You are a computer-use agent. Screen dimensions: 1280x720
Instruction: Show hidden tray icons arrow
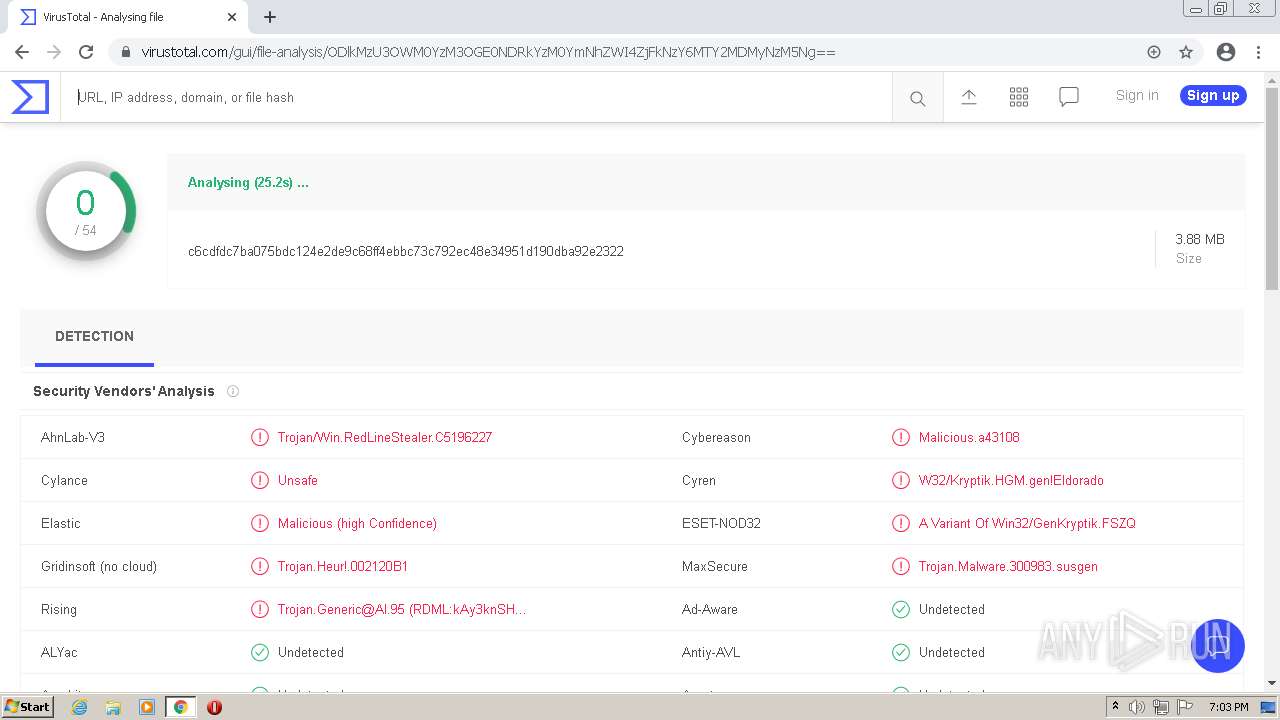[1115, 707]
